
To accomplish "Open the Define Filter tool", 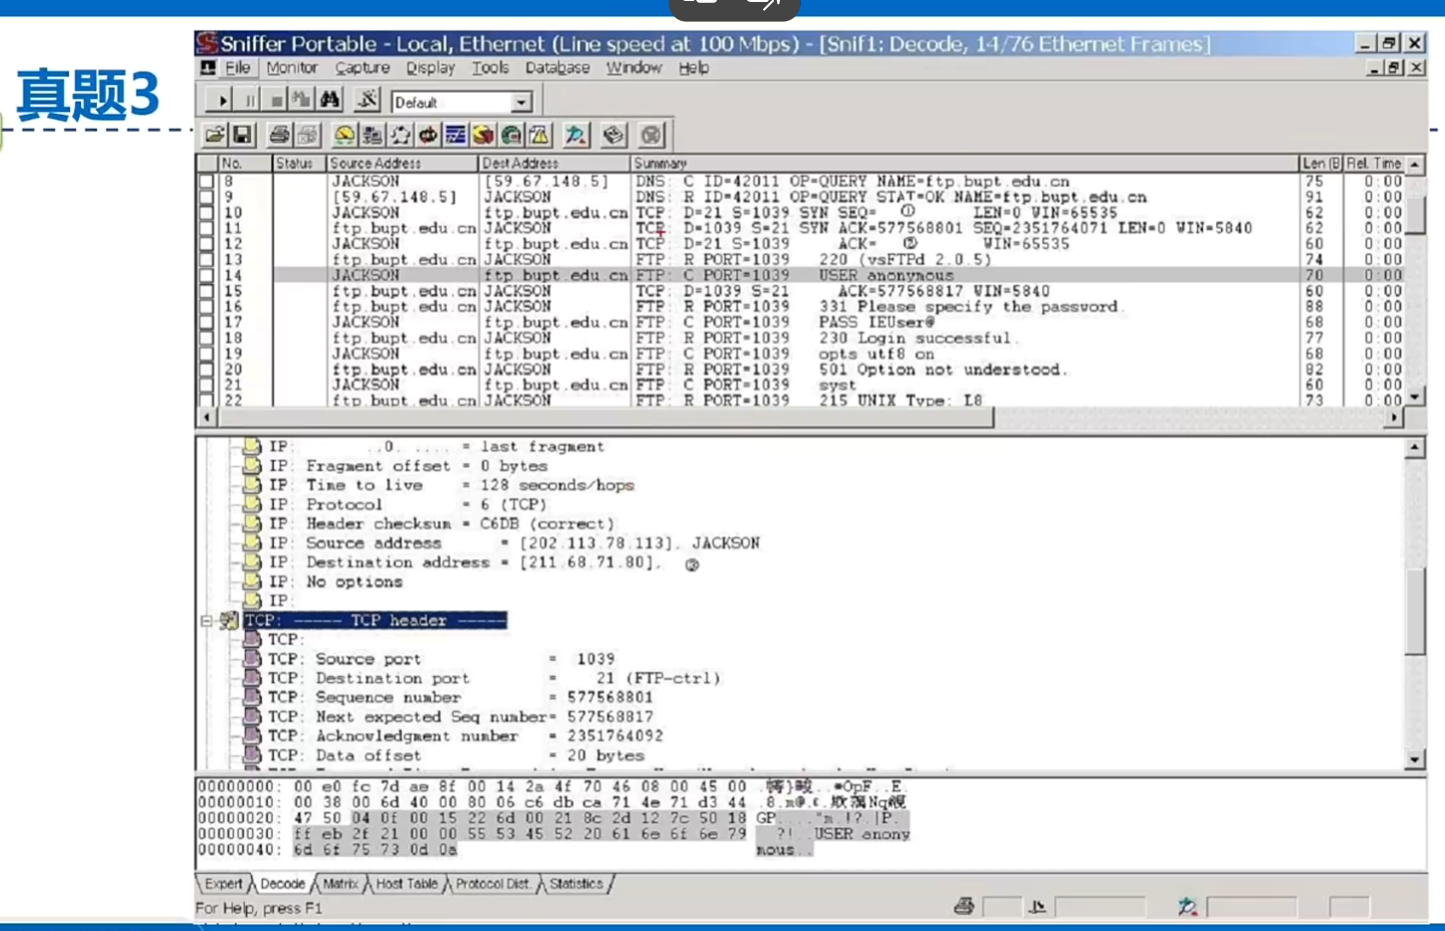I will coord(367,101).
